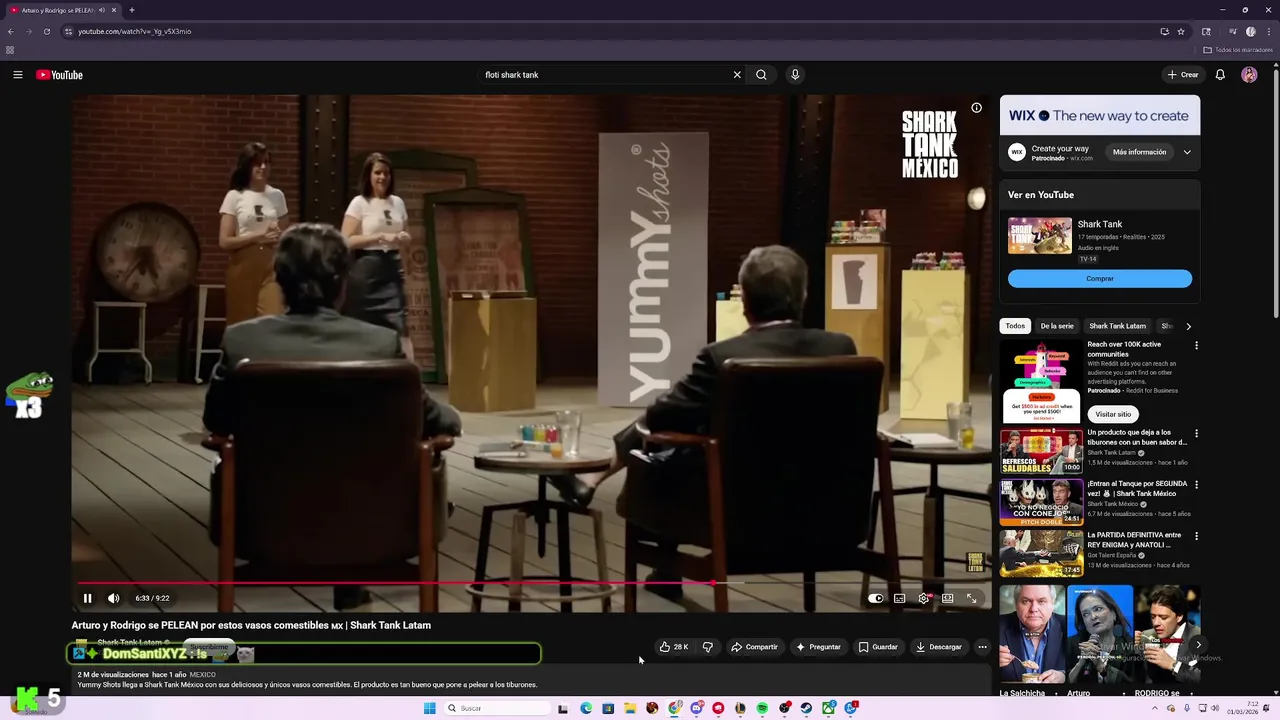Open the YouTube hamburger guide menu

18,75
